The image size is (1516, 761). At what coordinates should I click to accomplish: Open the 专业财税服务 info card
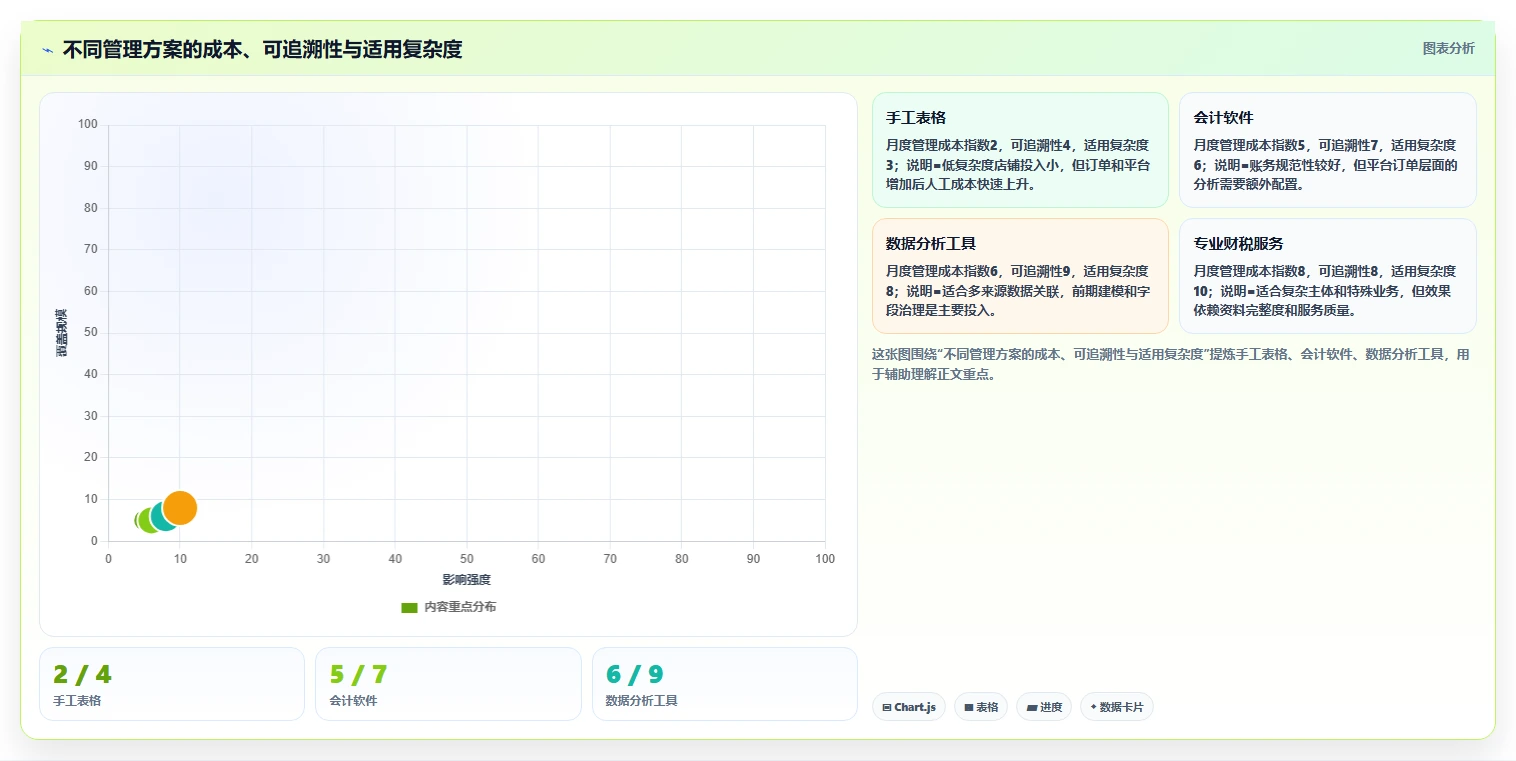tap(1327, 276)
